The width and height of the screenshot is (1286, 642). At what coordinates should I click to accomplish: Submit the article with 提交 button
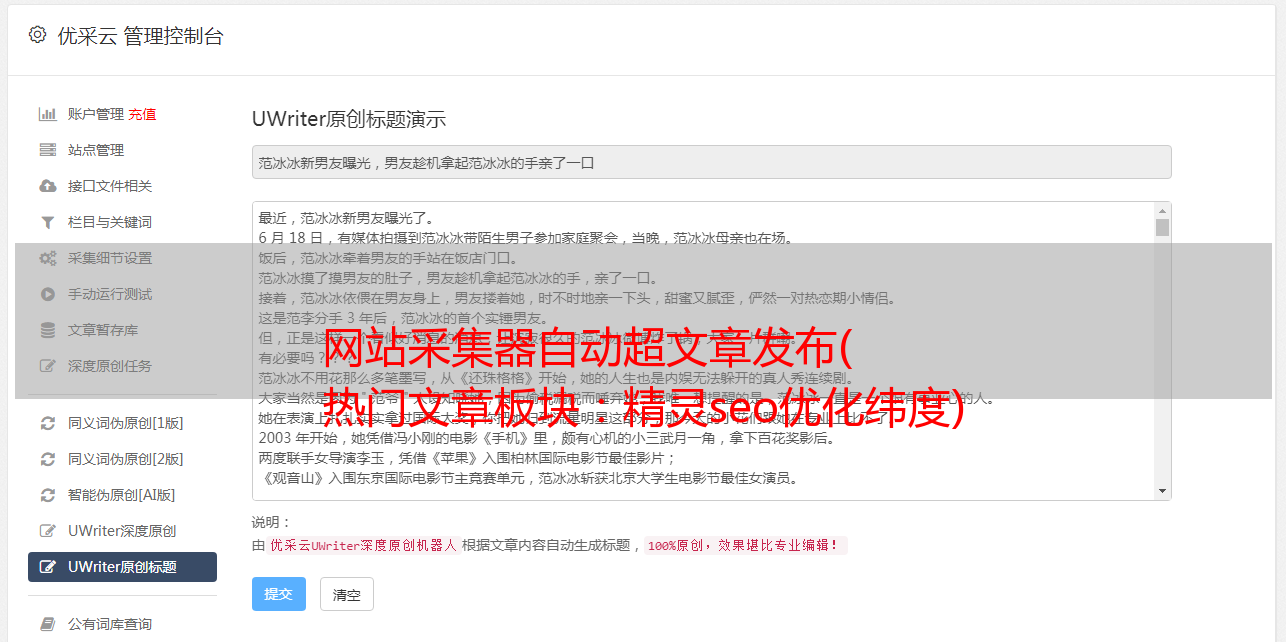click(279, 594)
